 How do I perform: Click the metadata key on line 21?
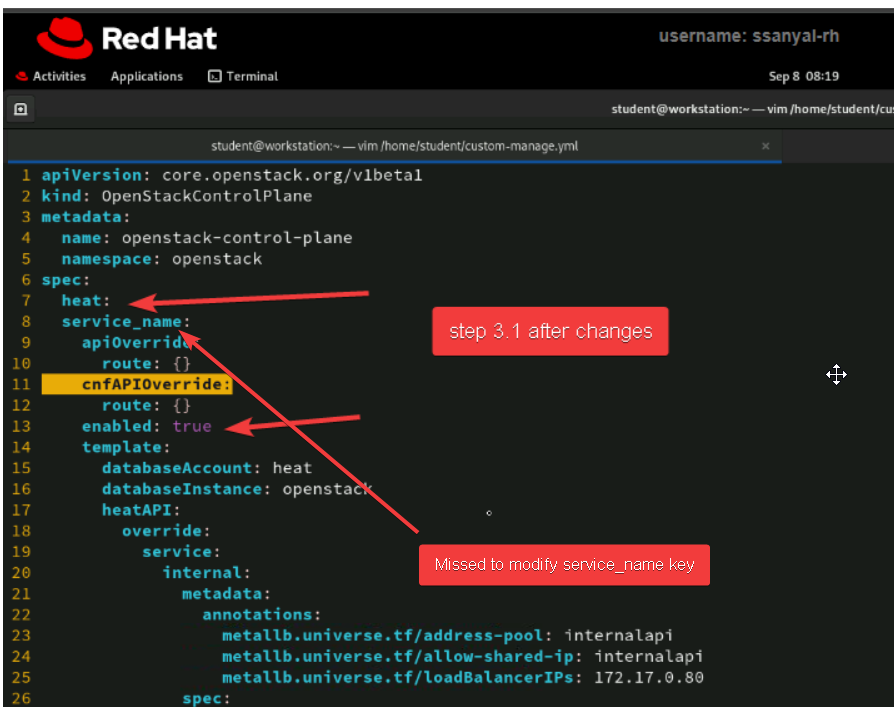(x=222, y=594)
